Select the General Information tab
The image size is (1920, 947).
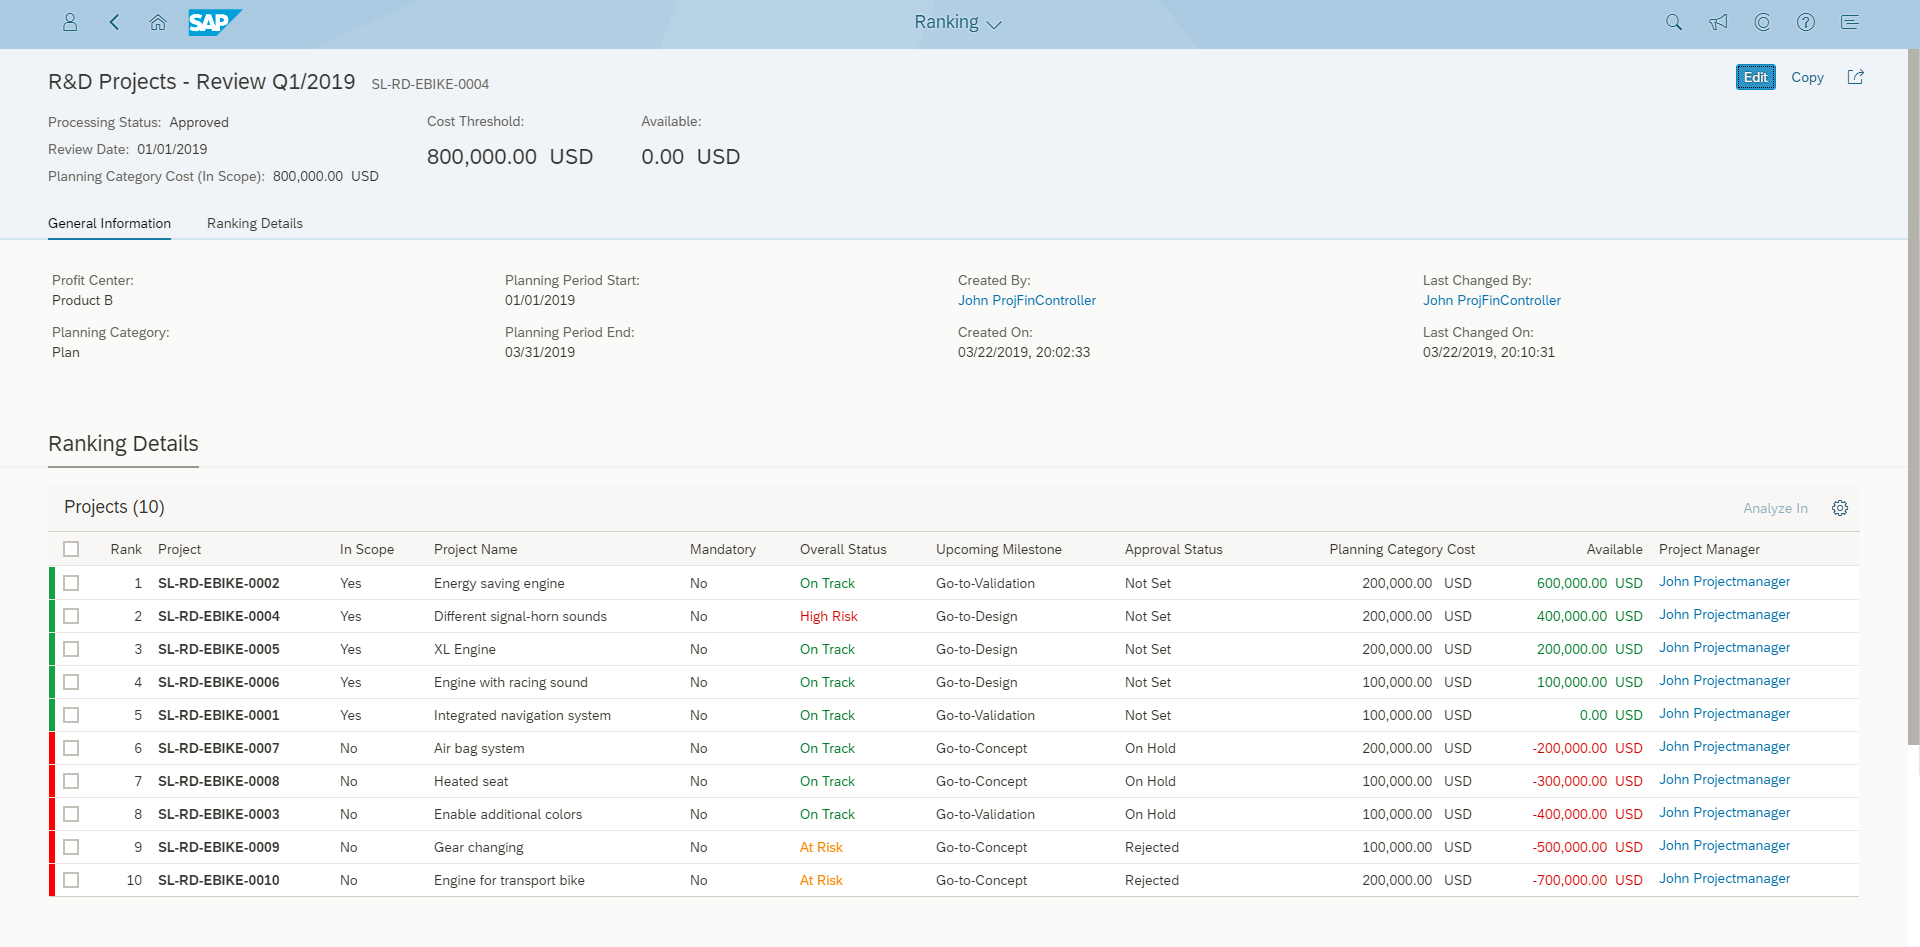click(109, 223)
